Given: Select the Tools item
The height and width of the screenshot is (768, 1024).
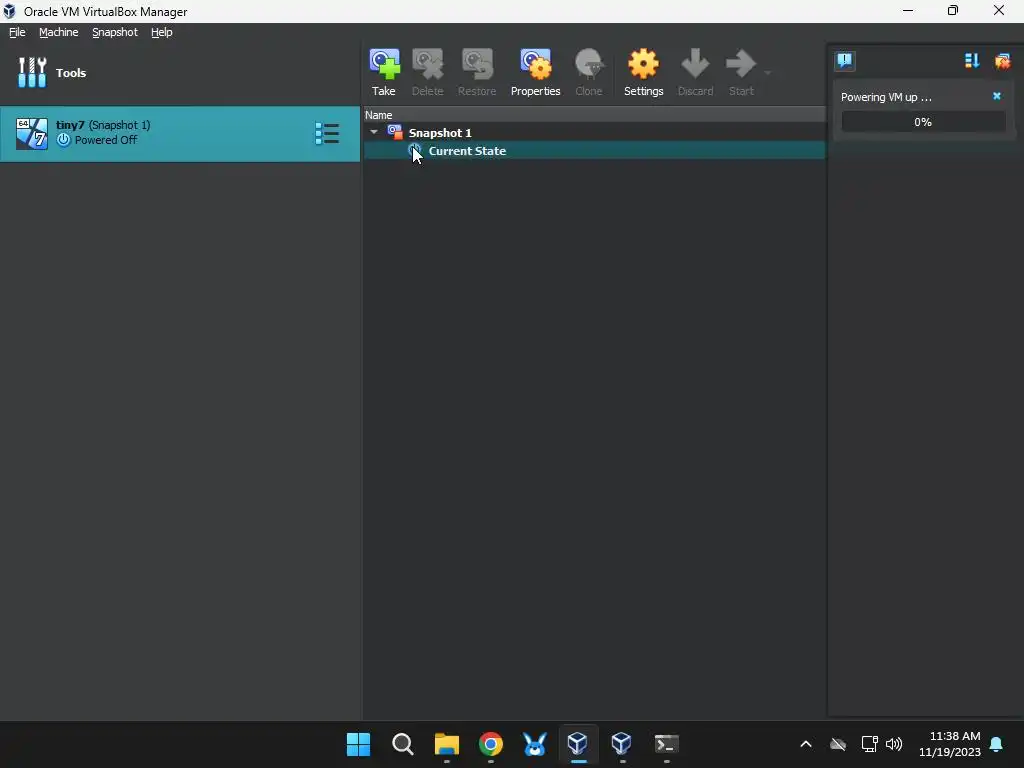Looking at the screenshot, I should [x=180, y=72].
